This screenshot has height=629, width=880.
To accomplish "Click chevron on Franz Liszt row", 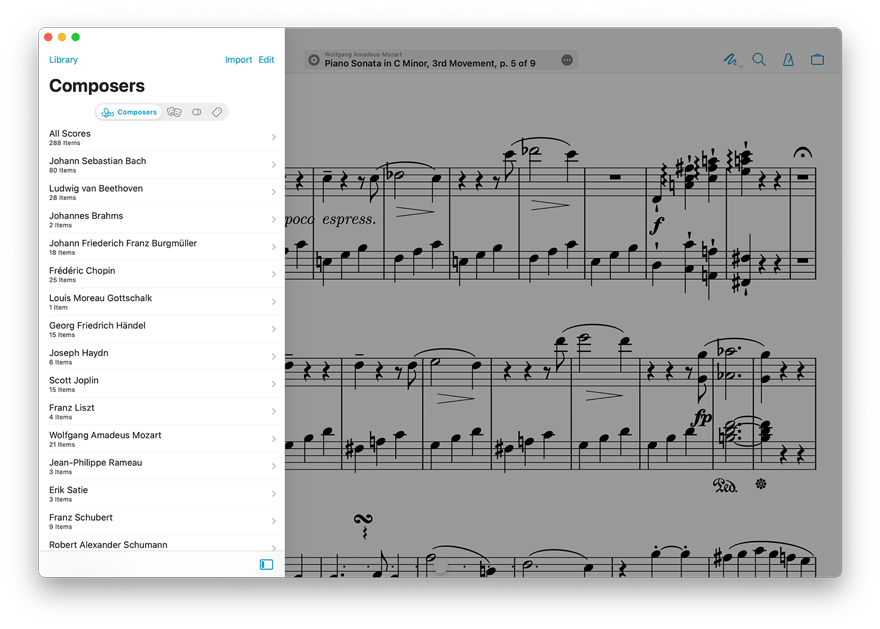I will [274, 411].
